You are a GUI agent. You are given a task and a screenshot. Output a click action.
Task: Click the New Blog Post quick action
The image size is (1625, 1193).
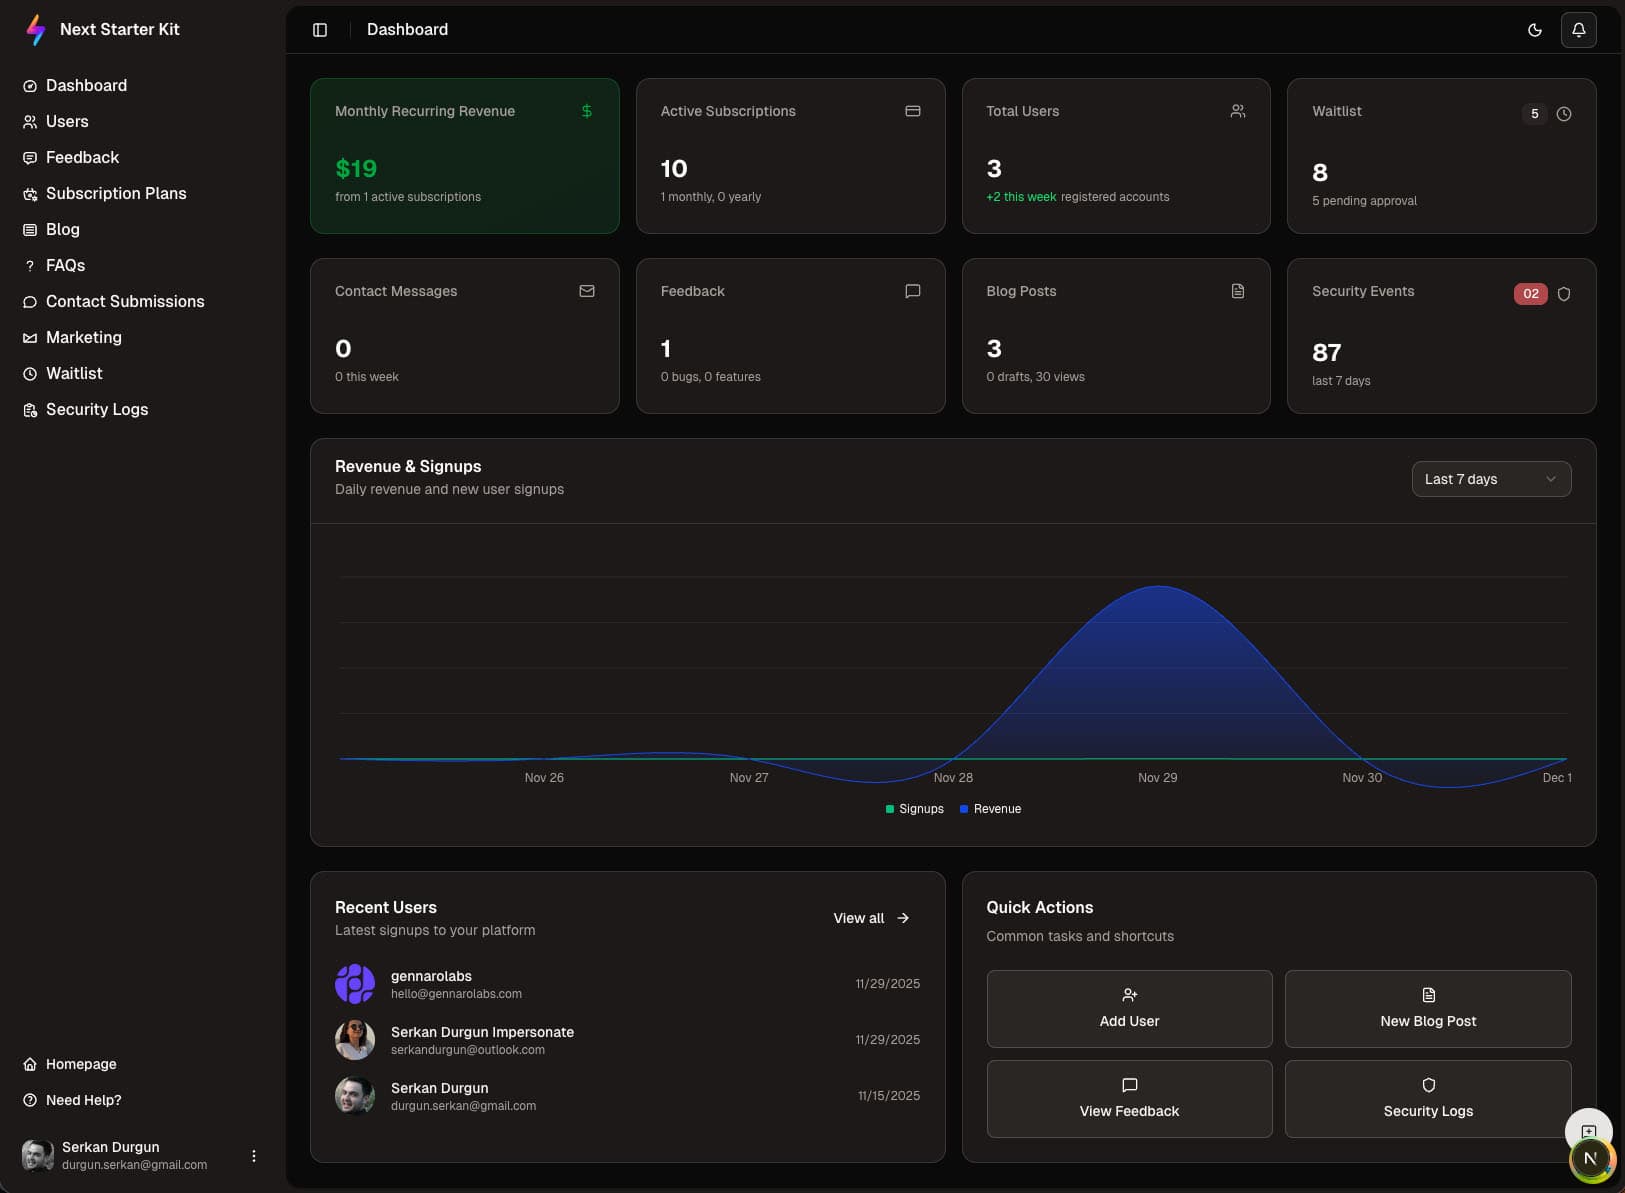(x=1428, y=1009)
